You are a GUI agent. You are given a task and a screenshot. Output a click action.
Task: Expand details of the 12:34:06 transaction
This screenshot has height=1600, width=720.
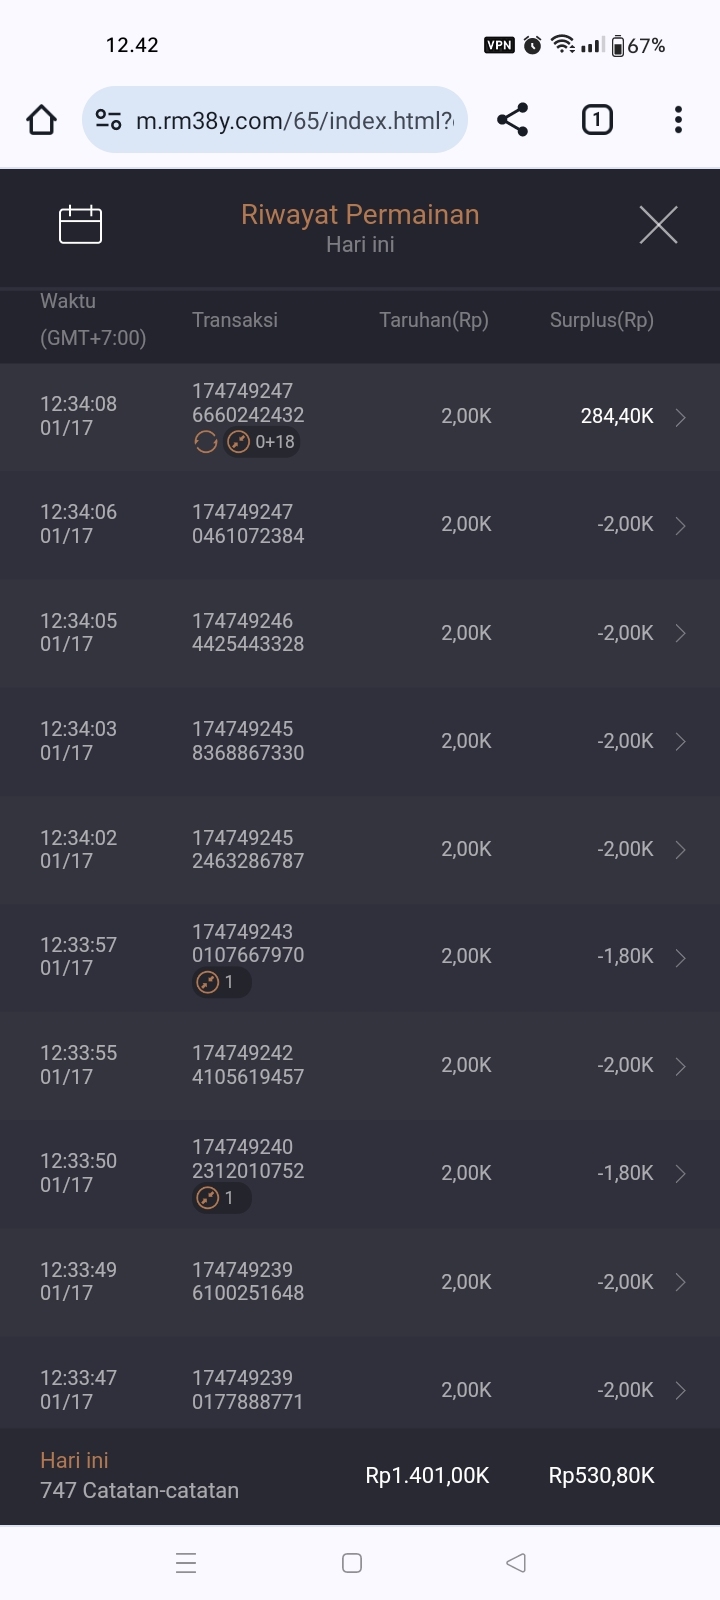click(x=680, y=525)
